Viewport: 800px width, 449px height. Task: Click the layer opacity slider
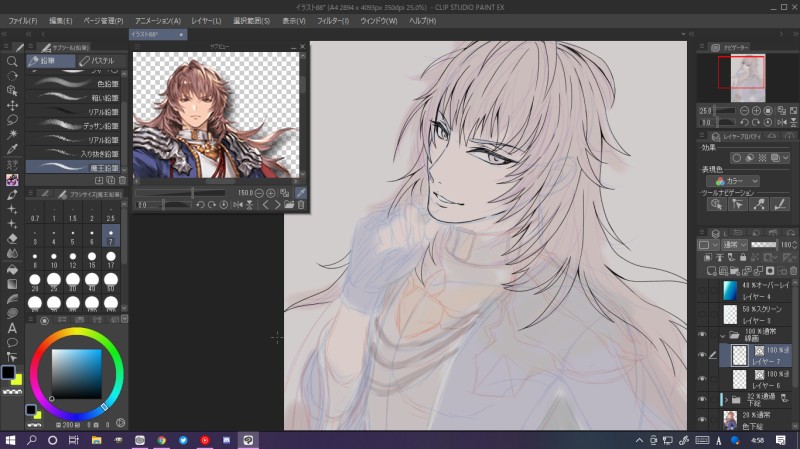[x=764, y=245]
